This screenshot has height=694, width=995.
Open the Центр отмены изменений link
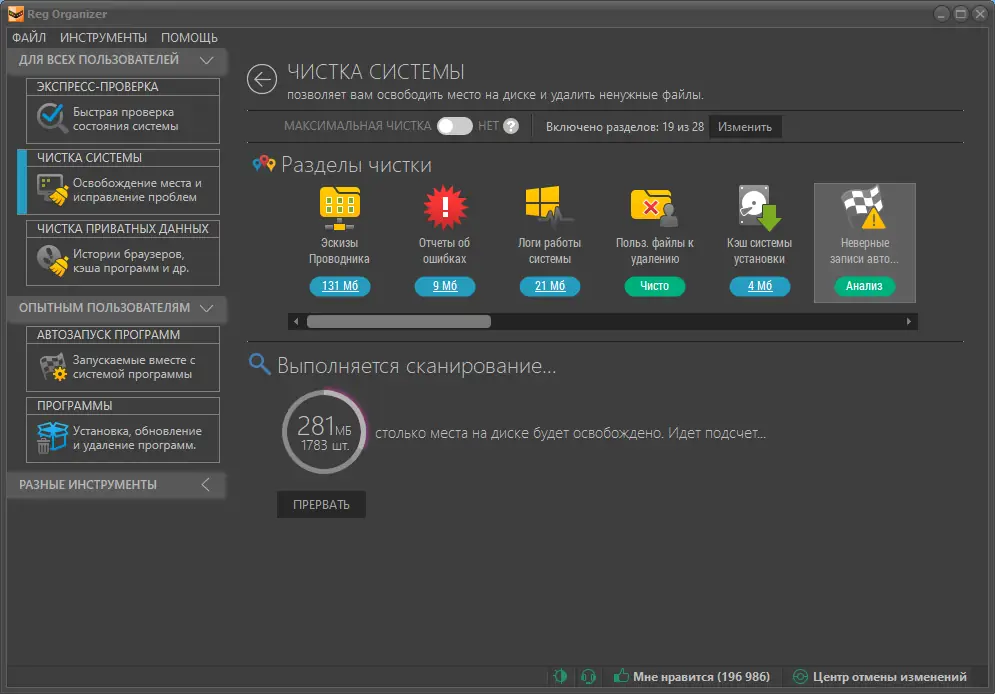click(890, 677)
